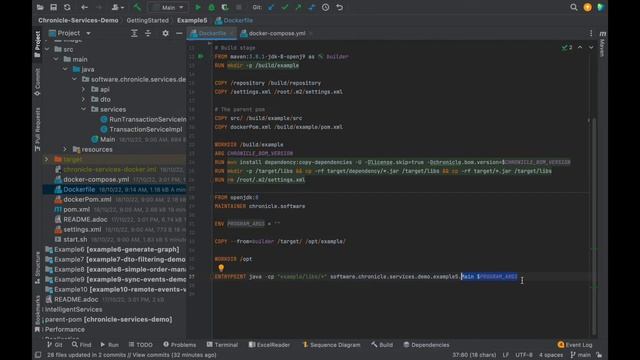Click the LF line separator status item
The image size is (640, 360).
(x=506, y=355)
